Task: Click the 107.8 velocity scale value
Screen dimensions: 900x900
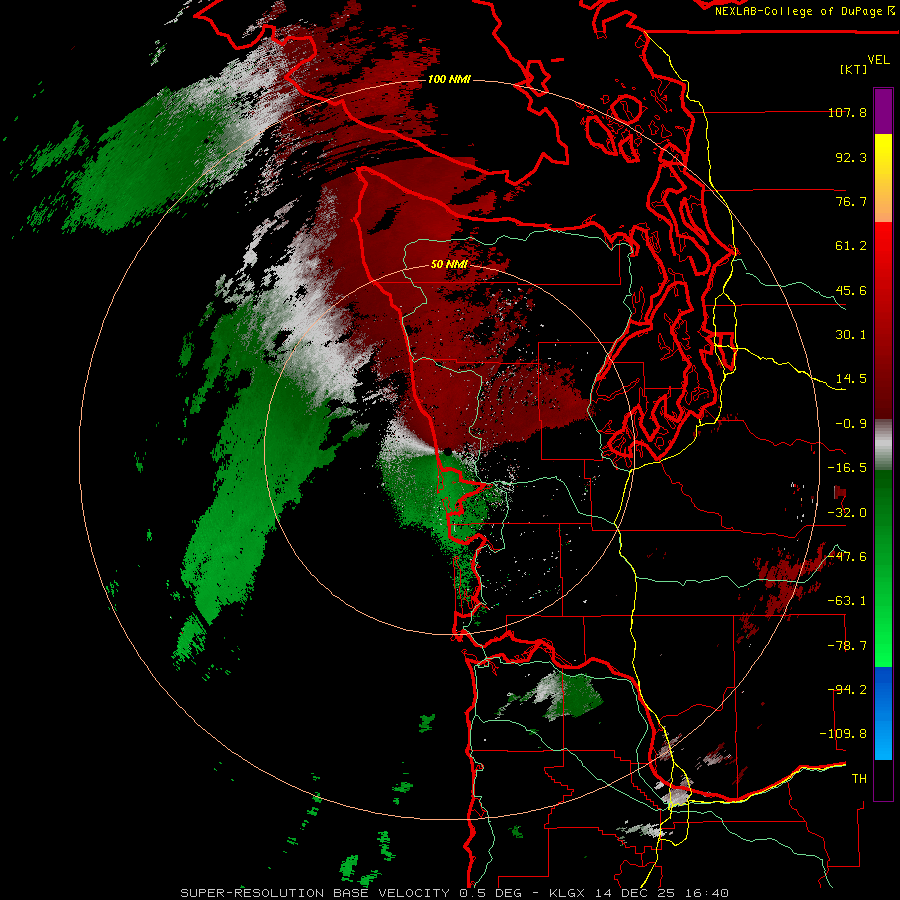Action: tap(847, 113)
